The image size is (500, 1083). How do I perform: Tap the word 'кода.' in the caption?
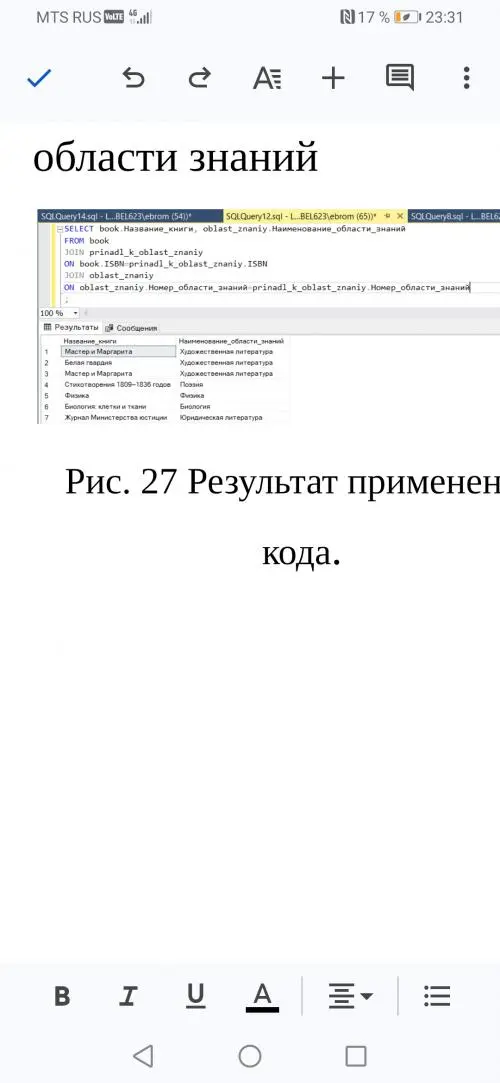301,555
